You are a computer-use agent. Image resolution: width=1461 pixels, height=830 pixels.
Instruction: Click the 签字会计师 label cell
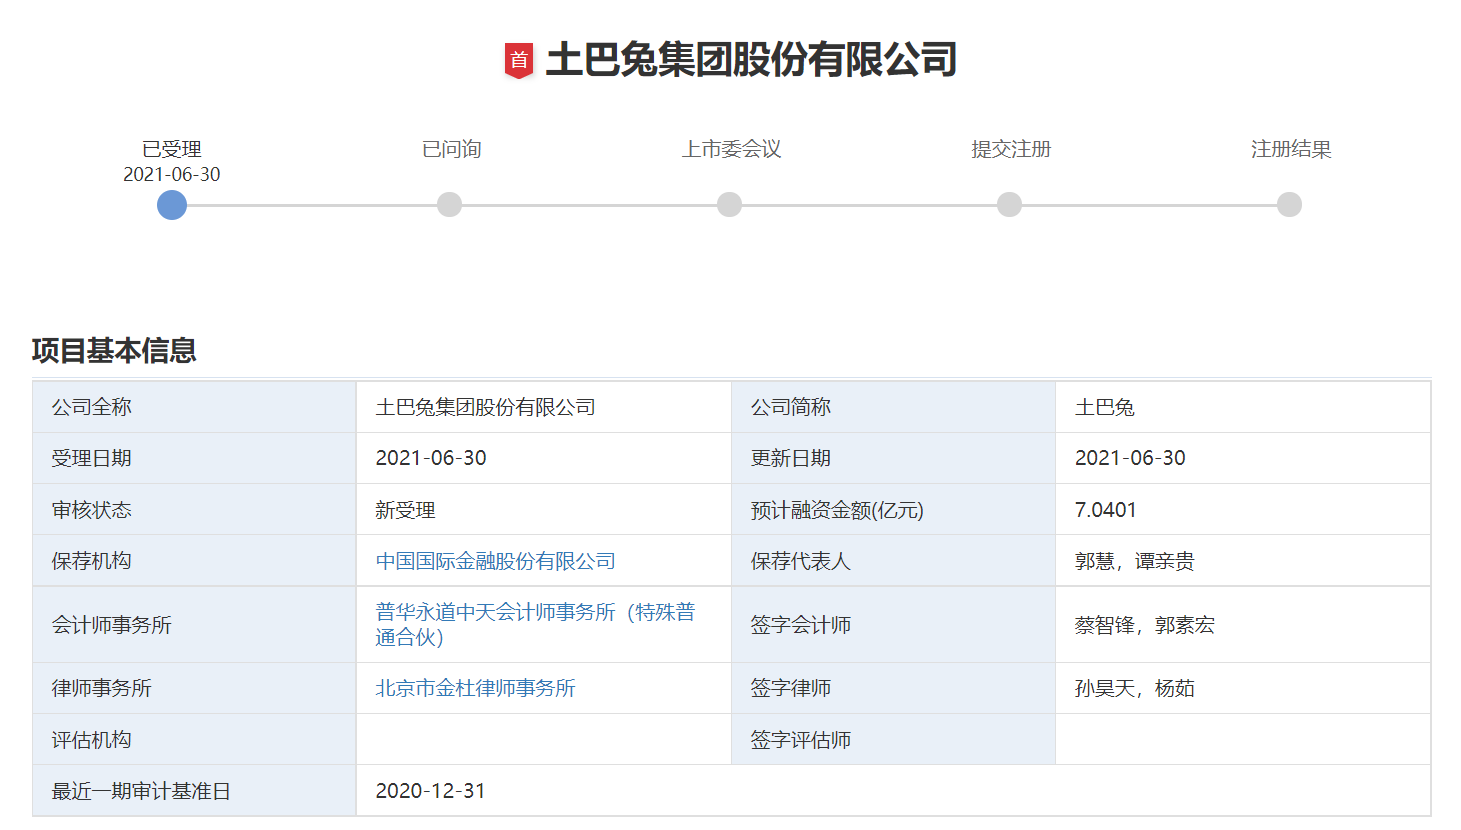pyautogui.click(x=893, y=625)
